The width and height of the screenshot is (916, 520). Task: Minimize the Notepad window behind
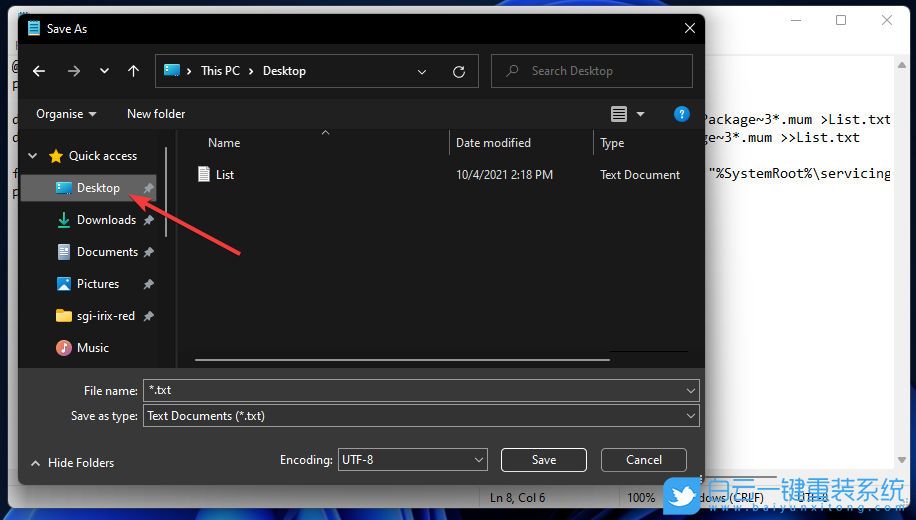coord(796,20)
